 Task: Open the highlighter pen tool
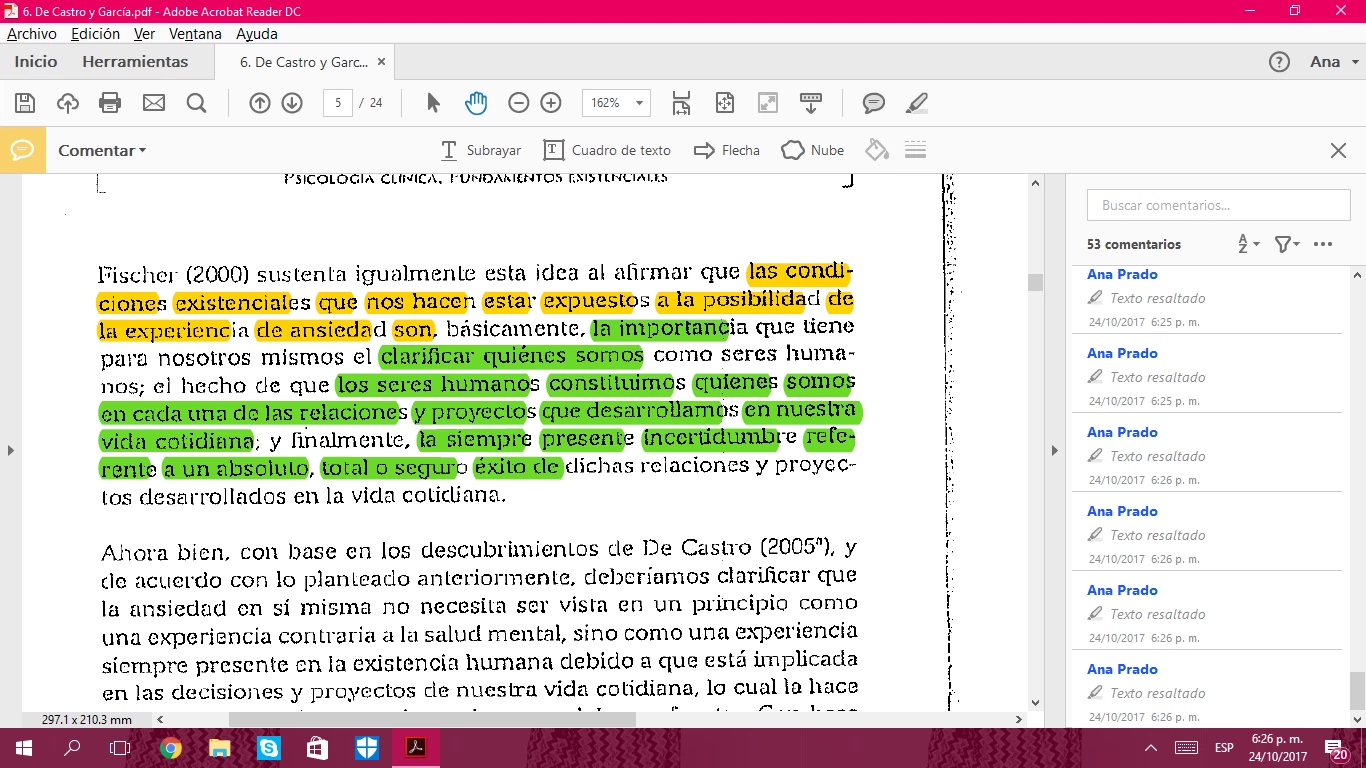916,103
